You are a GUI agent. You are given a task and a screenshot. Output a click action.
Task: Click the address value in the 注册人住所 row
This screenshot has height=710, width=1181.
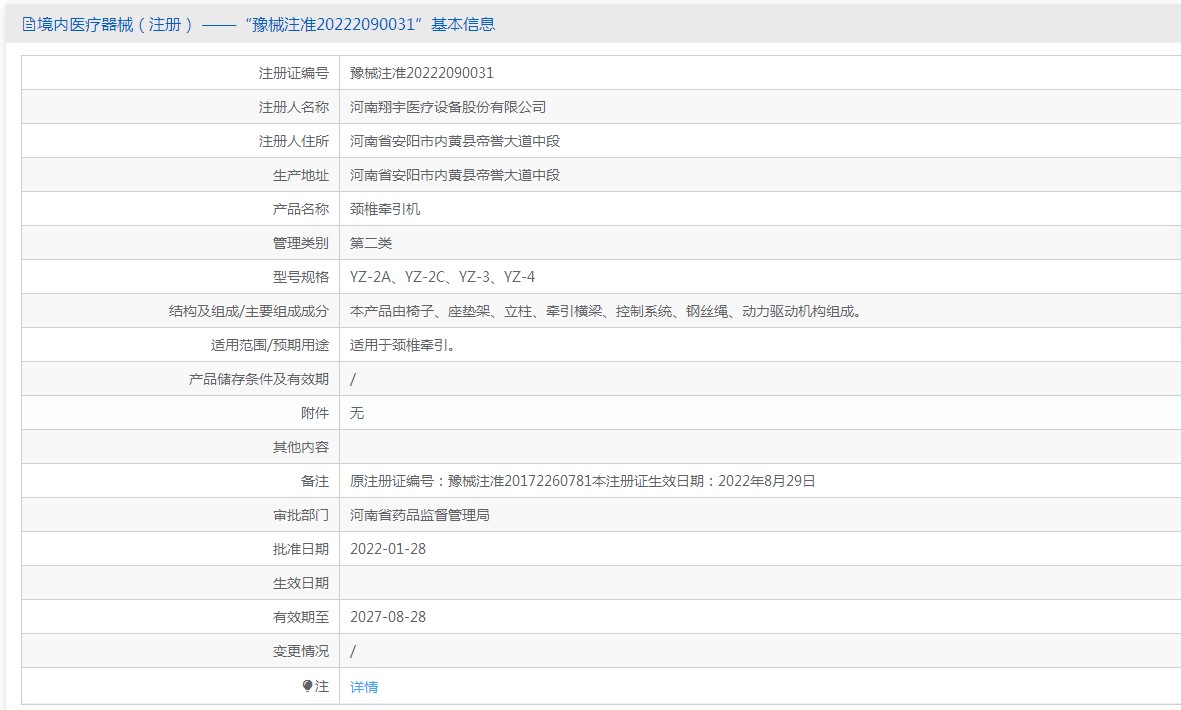455,141
